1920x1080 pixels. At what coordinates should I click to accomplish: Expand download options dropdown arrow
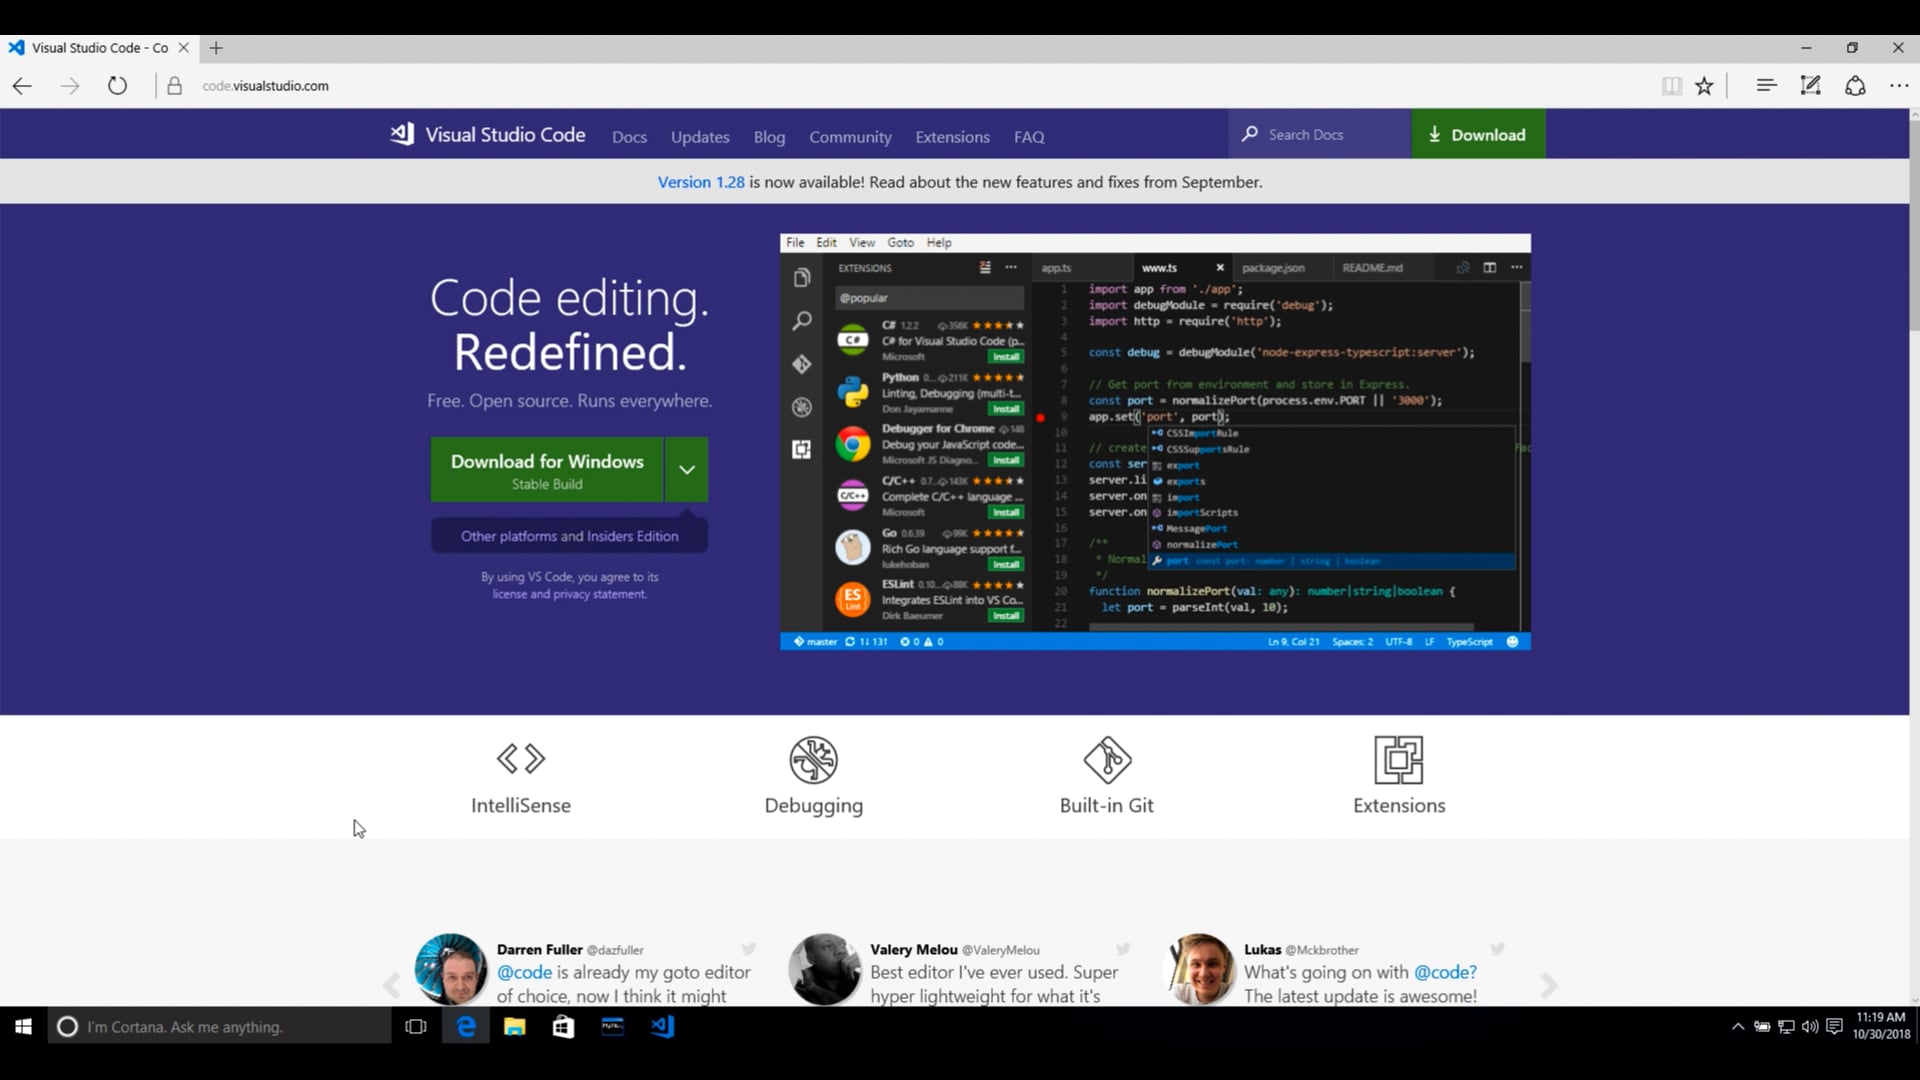(x=687, y=469)
